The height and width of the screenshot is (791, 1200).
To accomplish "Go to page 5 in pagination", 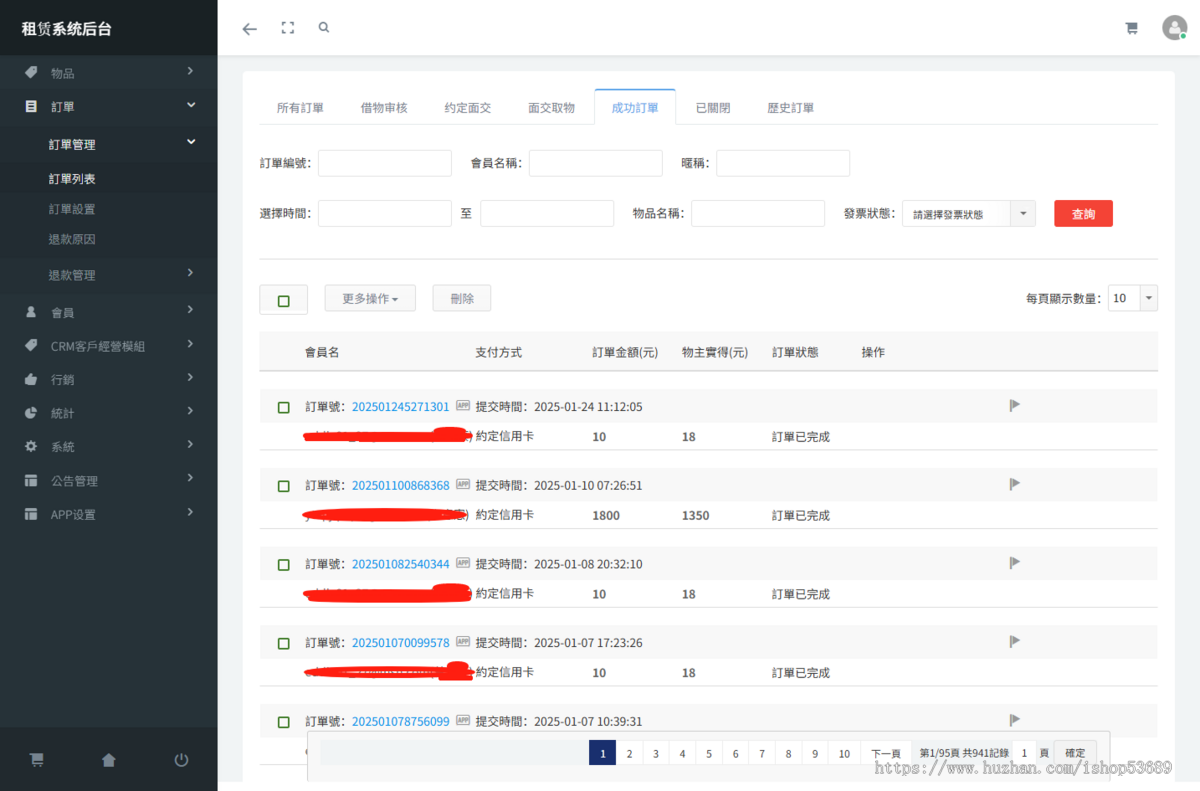I will coord(709,754).
